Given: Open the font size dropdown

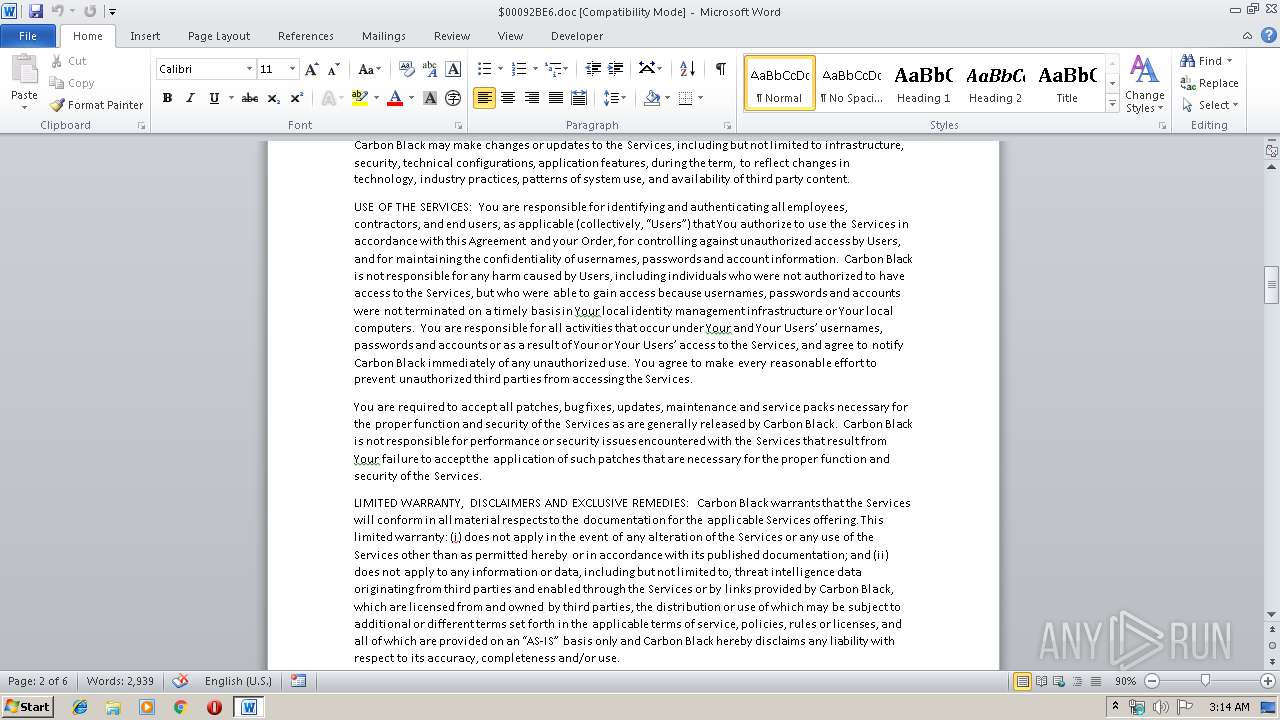Looking at the screenshot, I should click(x=292, y=69).
